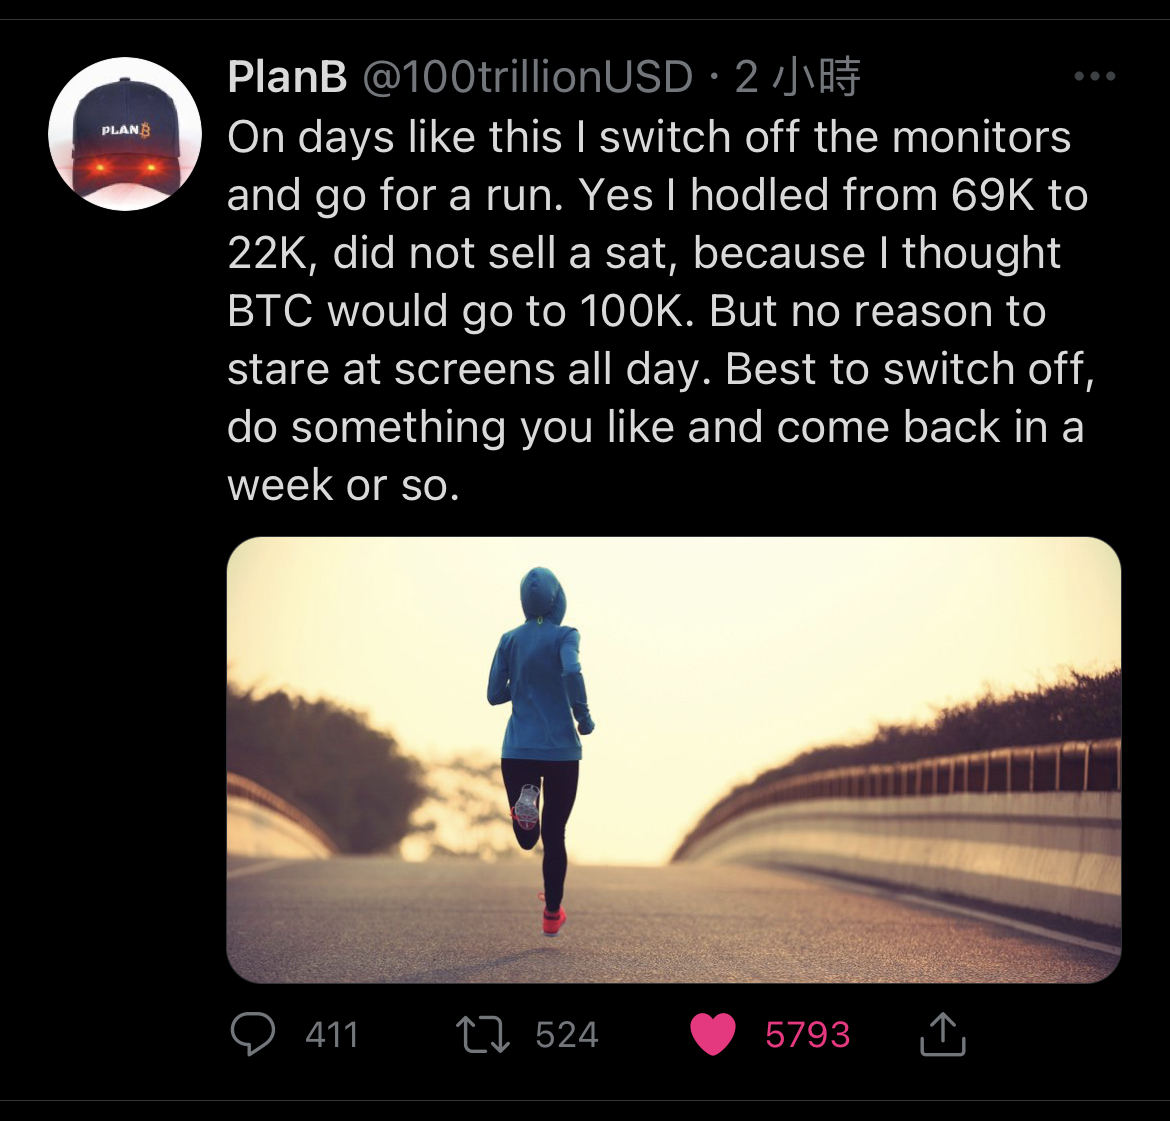Click the 'week or so.' closing line

click(x=343, y=485)
